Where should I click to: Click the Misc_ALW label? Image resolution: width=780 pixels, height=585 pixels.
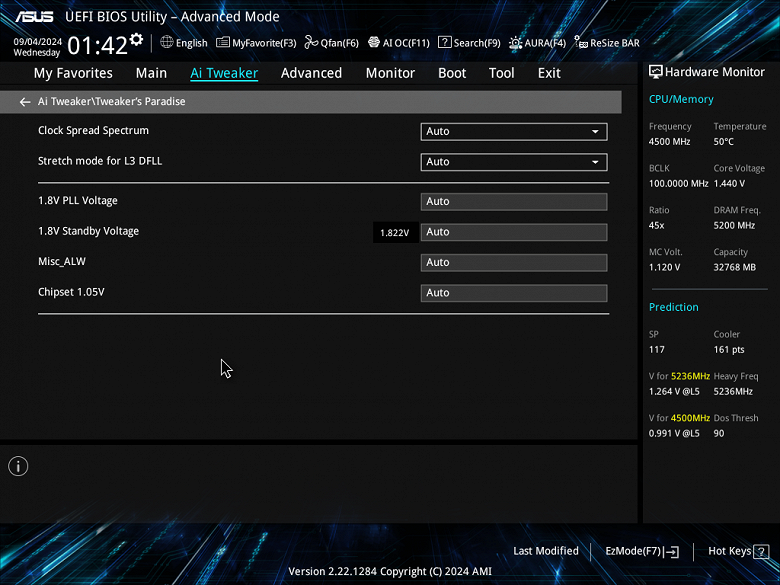coord(62,262)
